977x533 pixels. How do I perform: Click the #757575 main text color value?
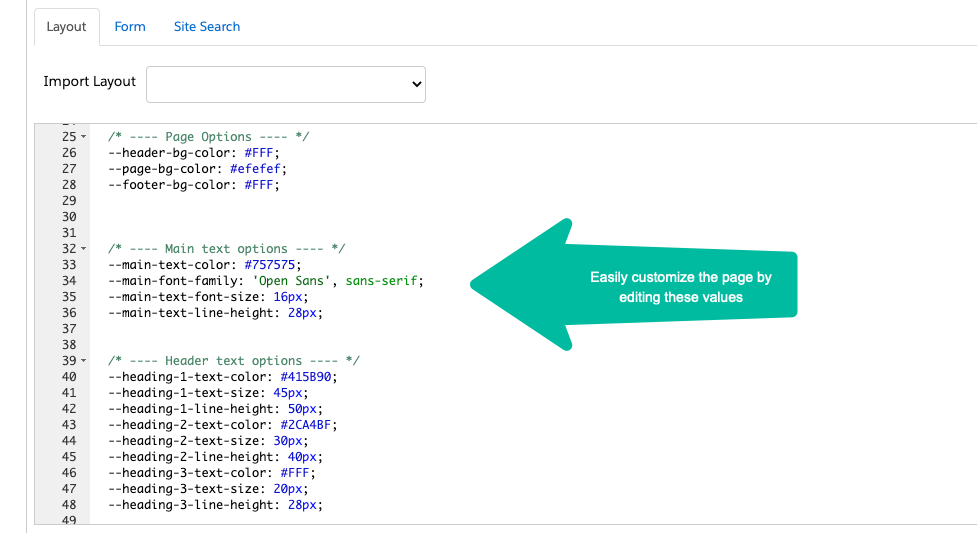(272, 265)
